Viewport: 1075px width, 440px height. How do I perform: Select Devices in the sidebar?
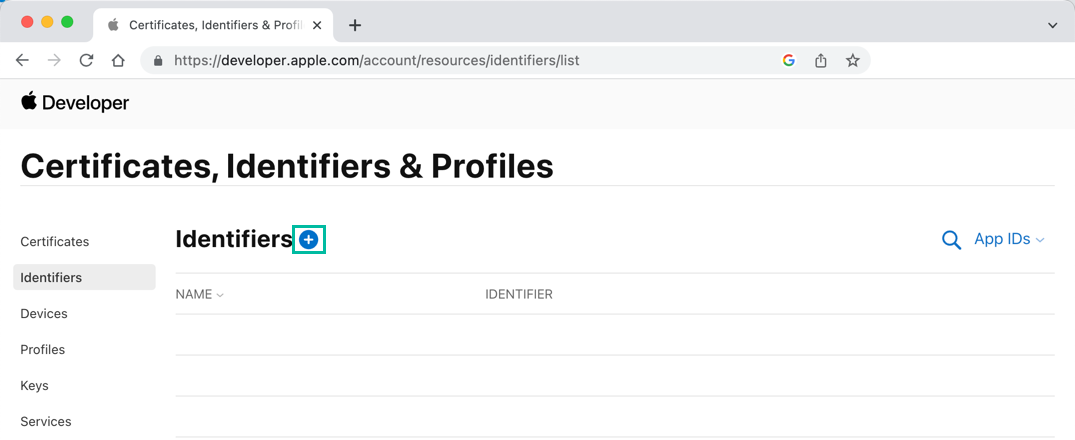coord(44,314)
